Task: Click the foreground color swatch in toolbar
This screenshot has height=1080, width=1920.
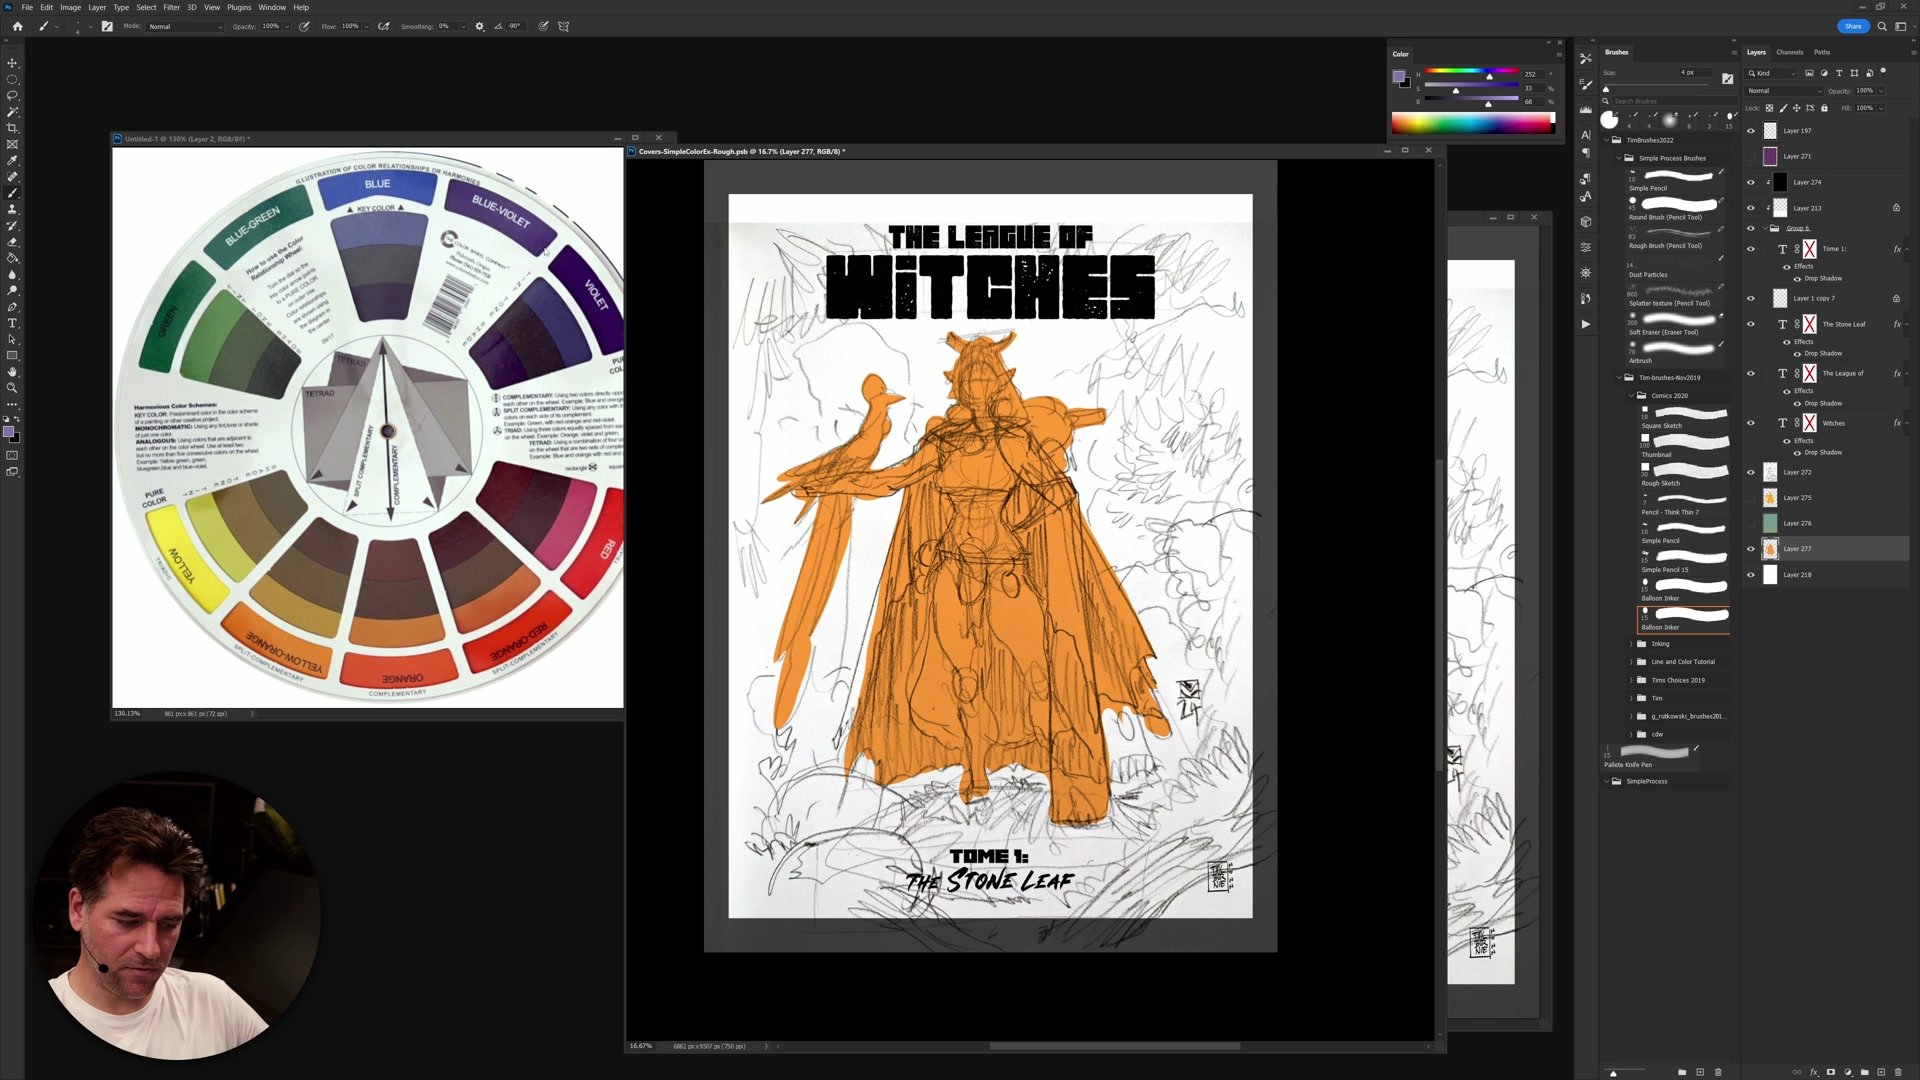Action: point(9,432)
